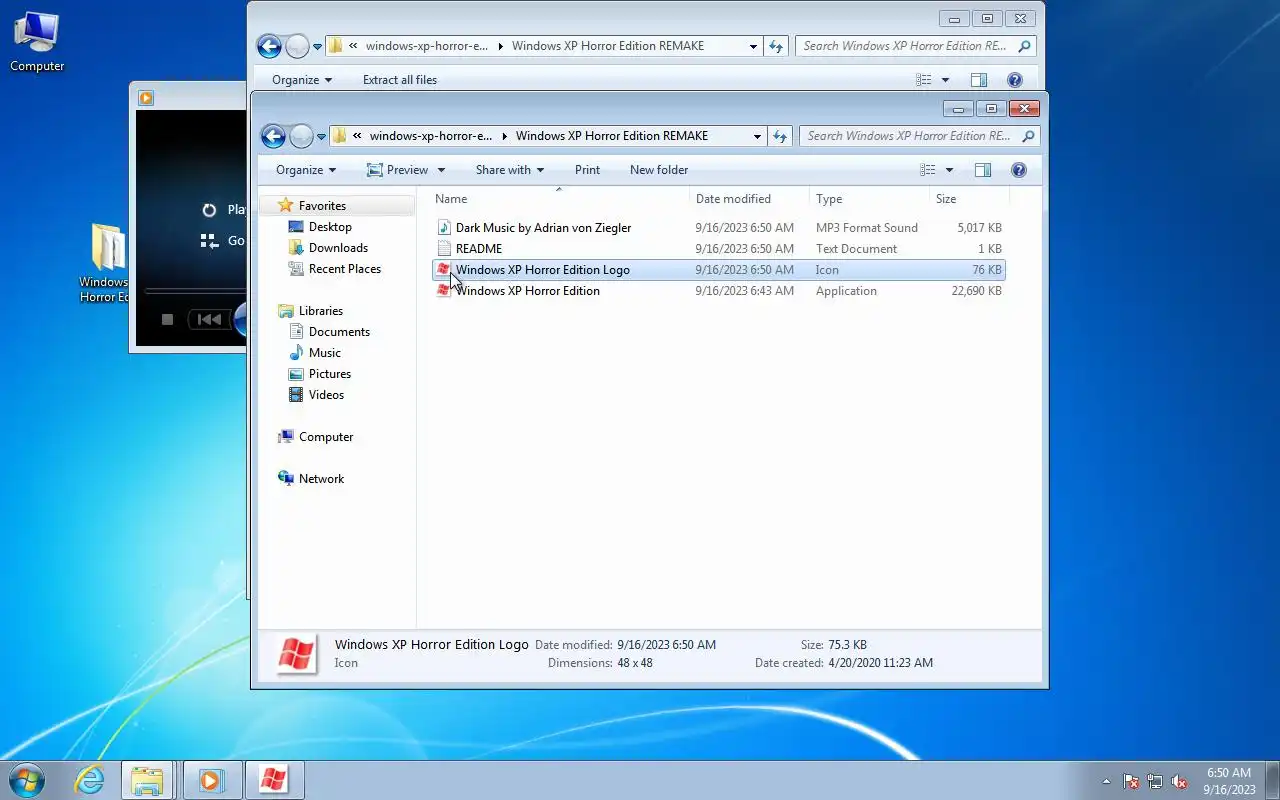
Task: Open Action Center flag tray icon
Action: coord(1131,781)
